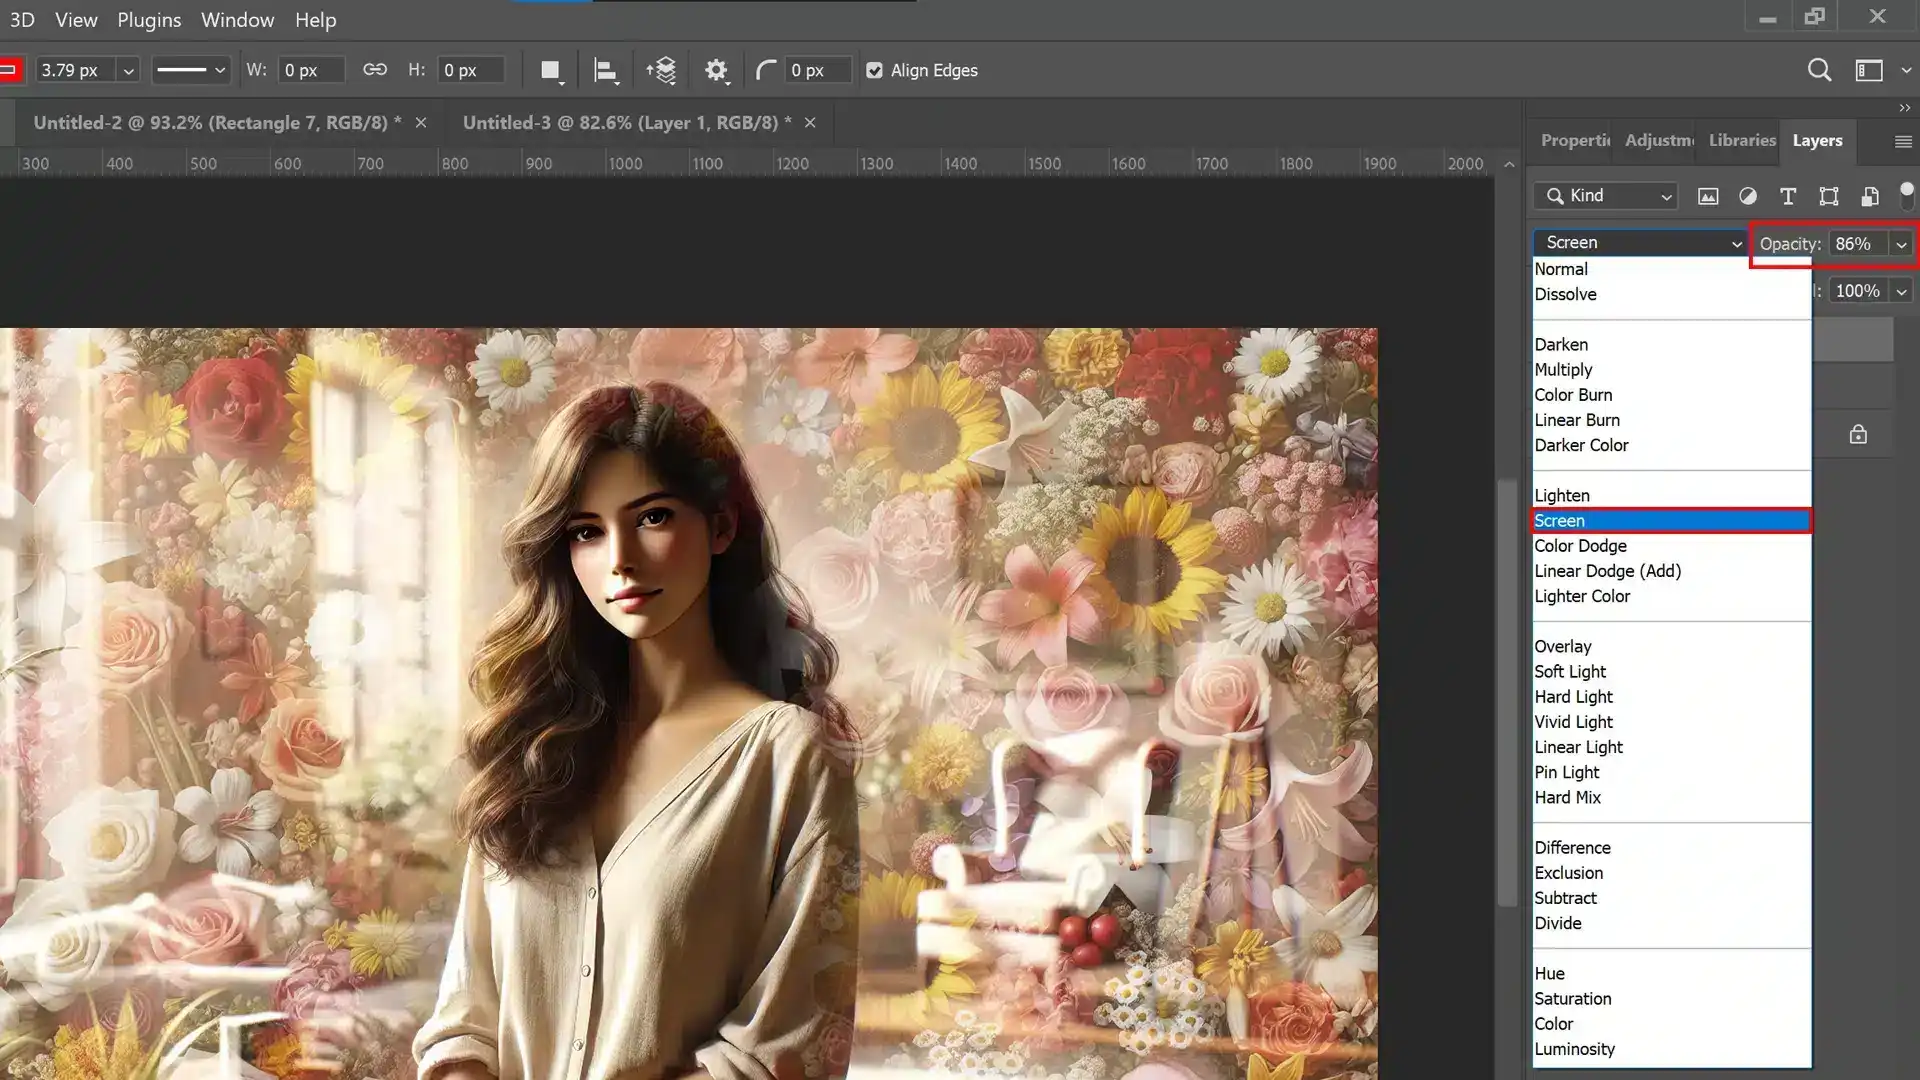
Task: Close the Untitled-3 tab
Action: pos(810,123)
